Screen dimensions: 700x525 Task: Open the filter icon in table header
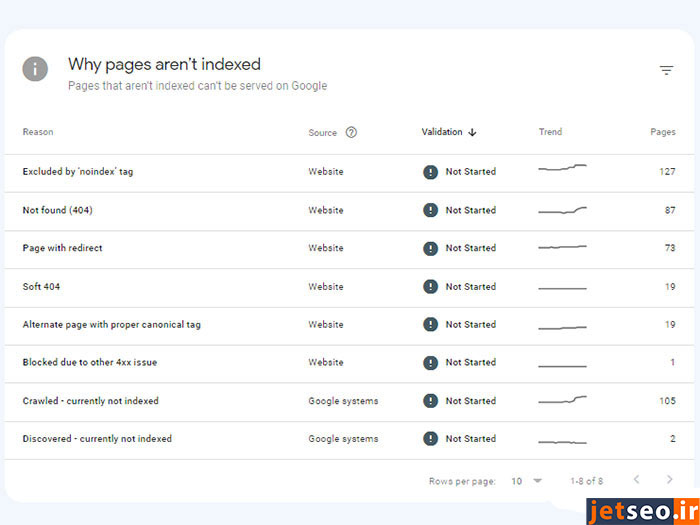tap(666, 70)
